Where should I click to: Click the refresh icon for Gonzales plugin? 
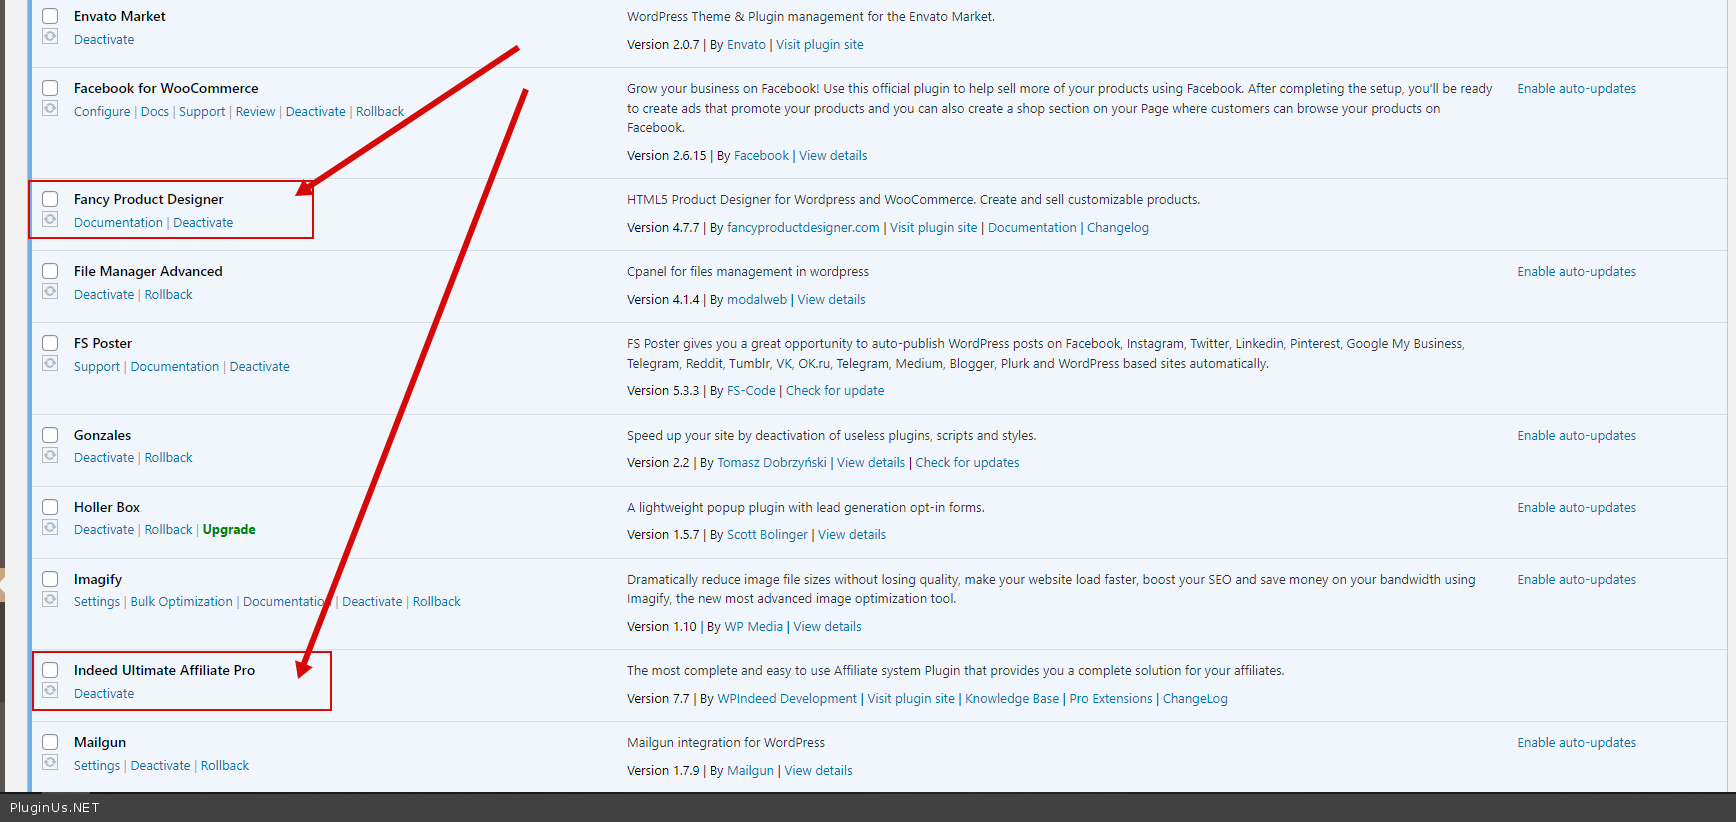(50, 456)
